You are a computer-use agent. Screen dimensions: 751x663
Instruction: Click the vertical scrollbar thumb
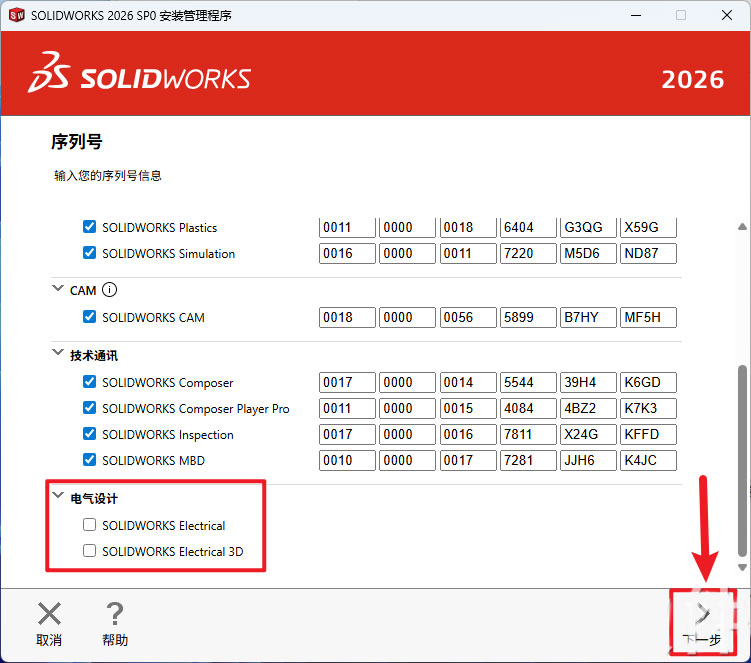[741, 460]
